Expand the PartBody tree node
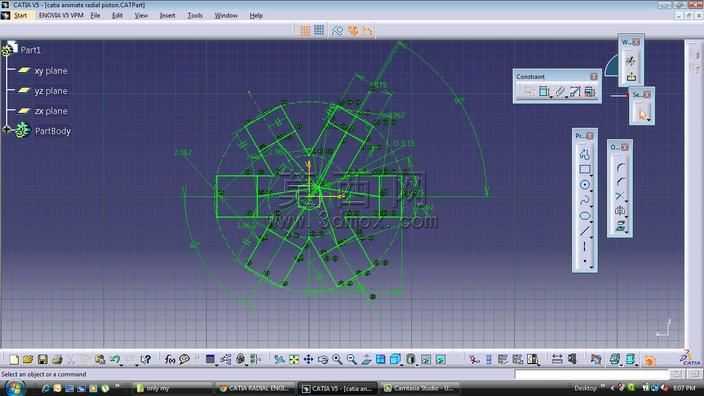 (x=6, y=130)
